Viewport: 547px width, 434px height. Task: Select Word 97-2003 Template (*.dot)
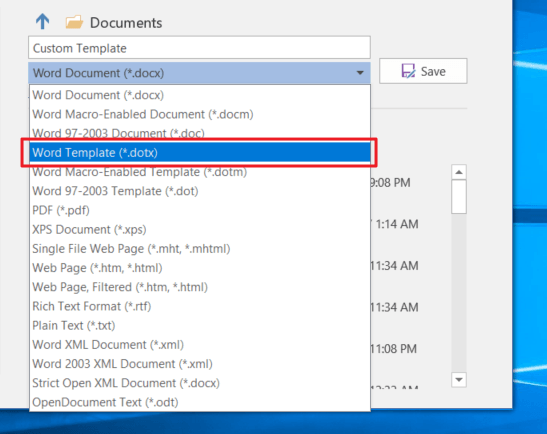tap(200, 191)
